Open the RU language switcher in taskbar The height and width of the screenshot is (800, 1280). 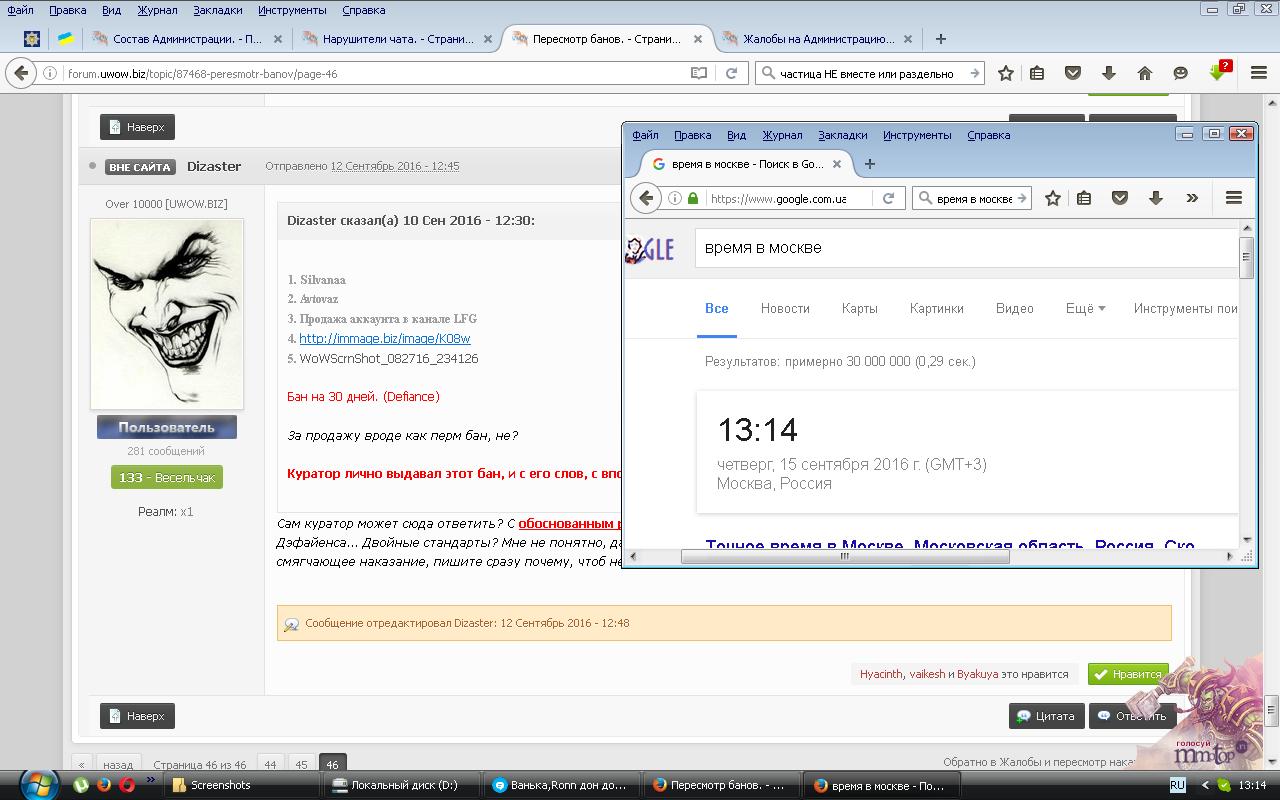pos(1178,785)
